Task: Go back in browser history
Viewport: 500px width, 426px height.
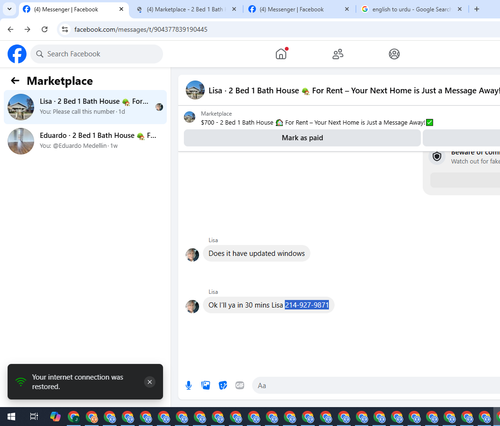Action: click(x=10, y=29)
